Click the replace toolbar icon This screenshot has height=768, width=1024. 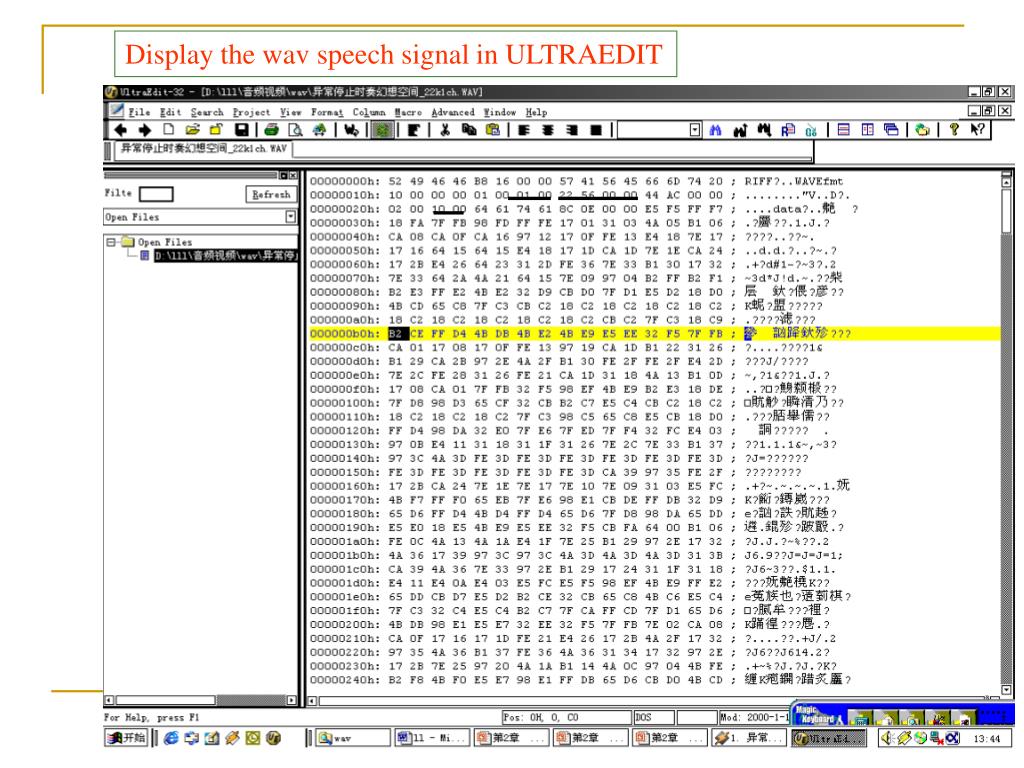point(788,130)
